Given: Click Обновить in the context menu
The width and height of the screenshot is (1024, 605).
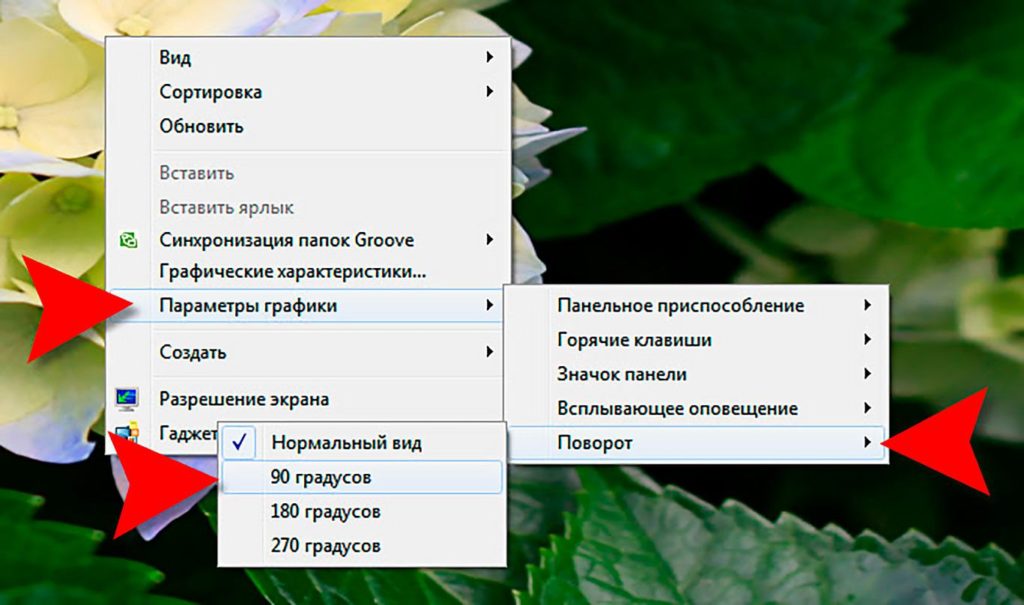Looking at the screenshot, I should coord(201,126).
